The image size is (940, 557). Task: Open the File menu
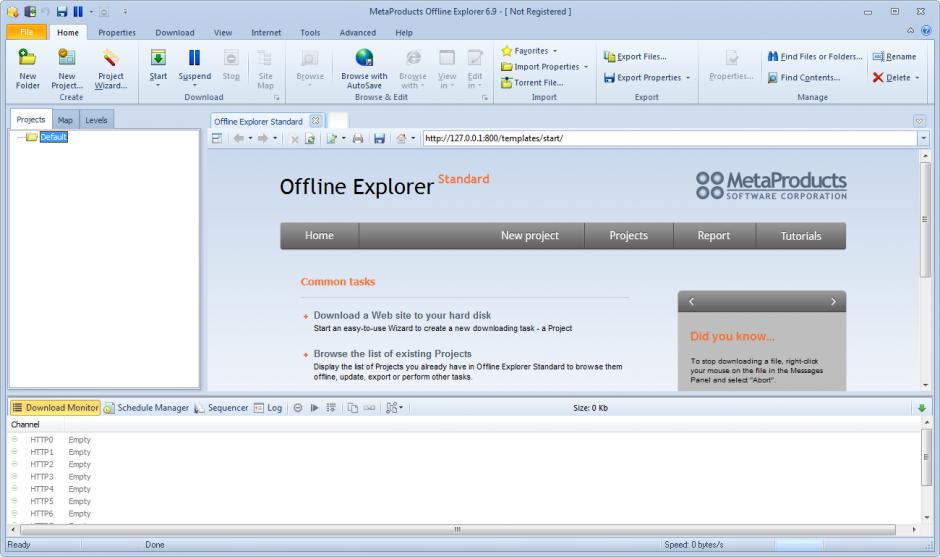pyautogui.click(x=26, y=32)
